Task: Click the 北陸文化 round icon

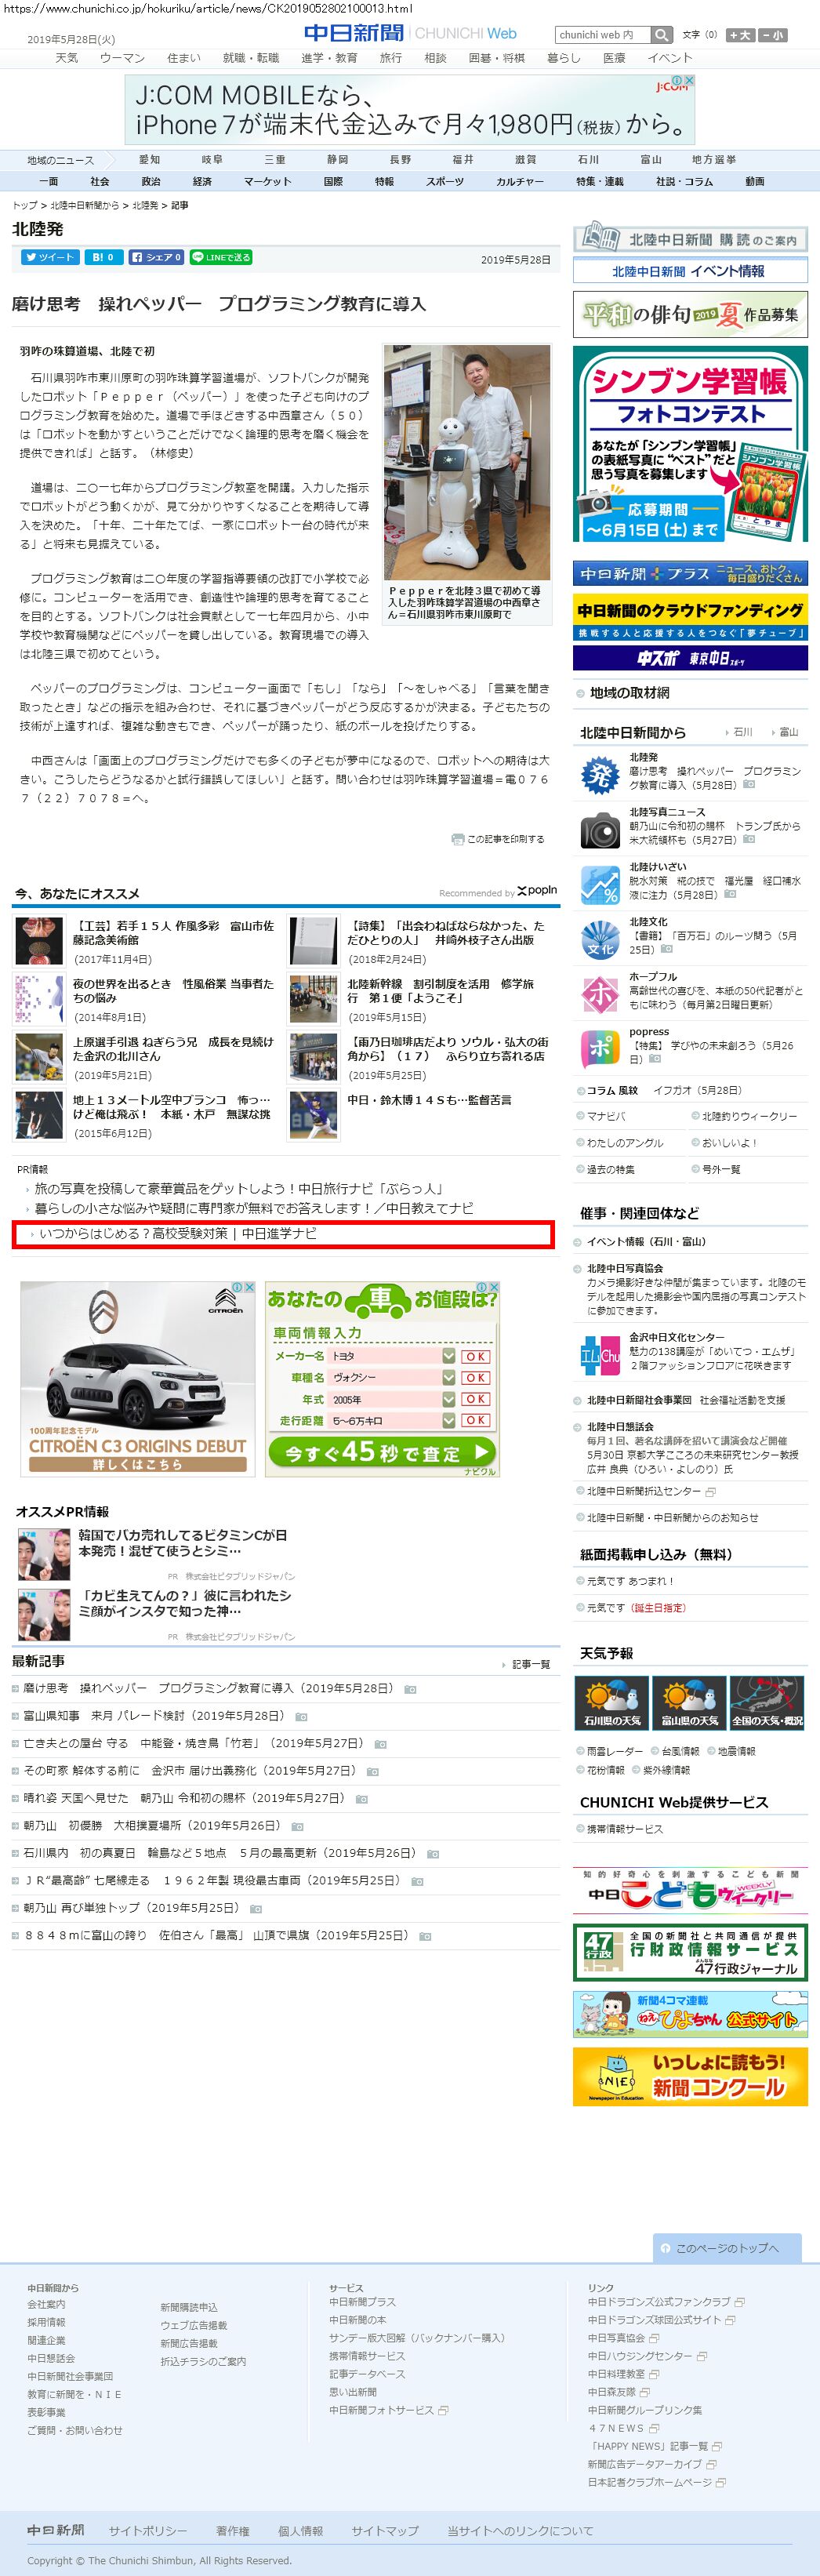Action: point(600,940)
